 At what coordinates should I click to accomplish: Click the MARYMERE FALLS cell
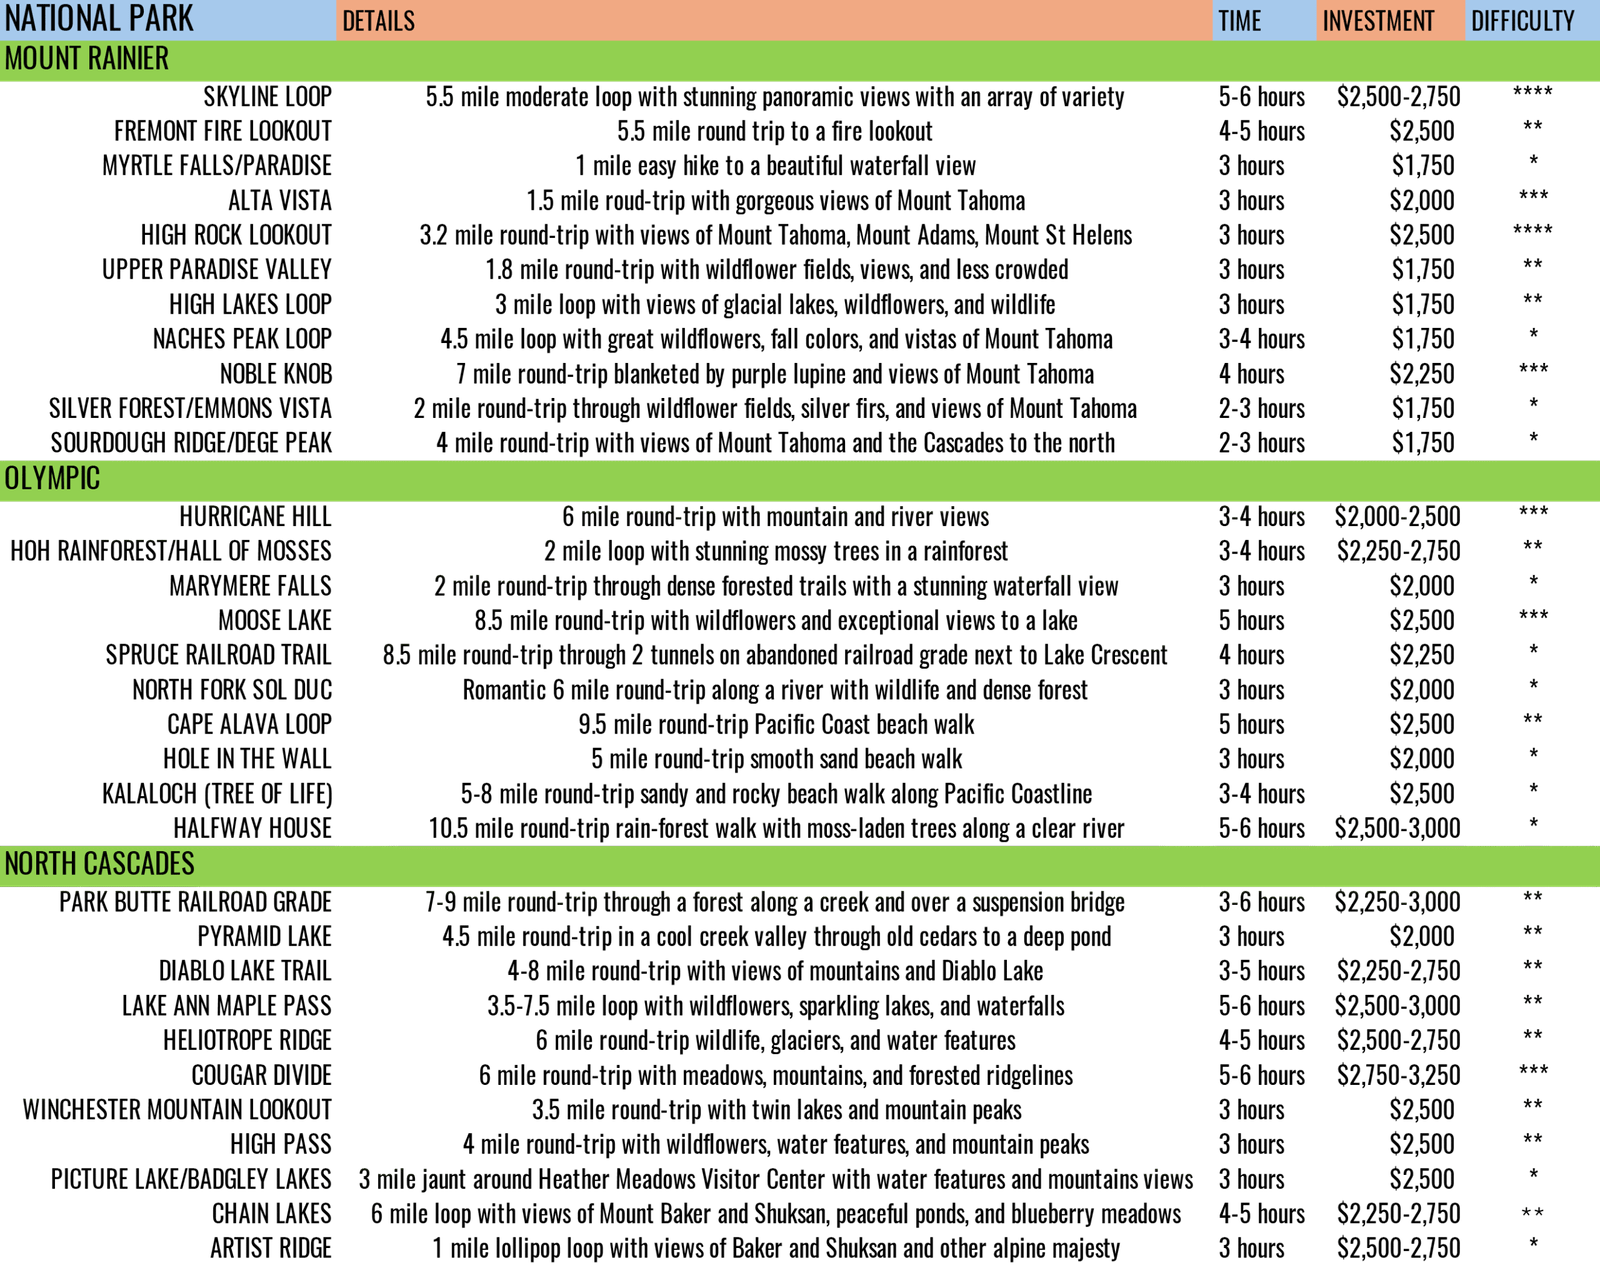[250, 586]
